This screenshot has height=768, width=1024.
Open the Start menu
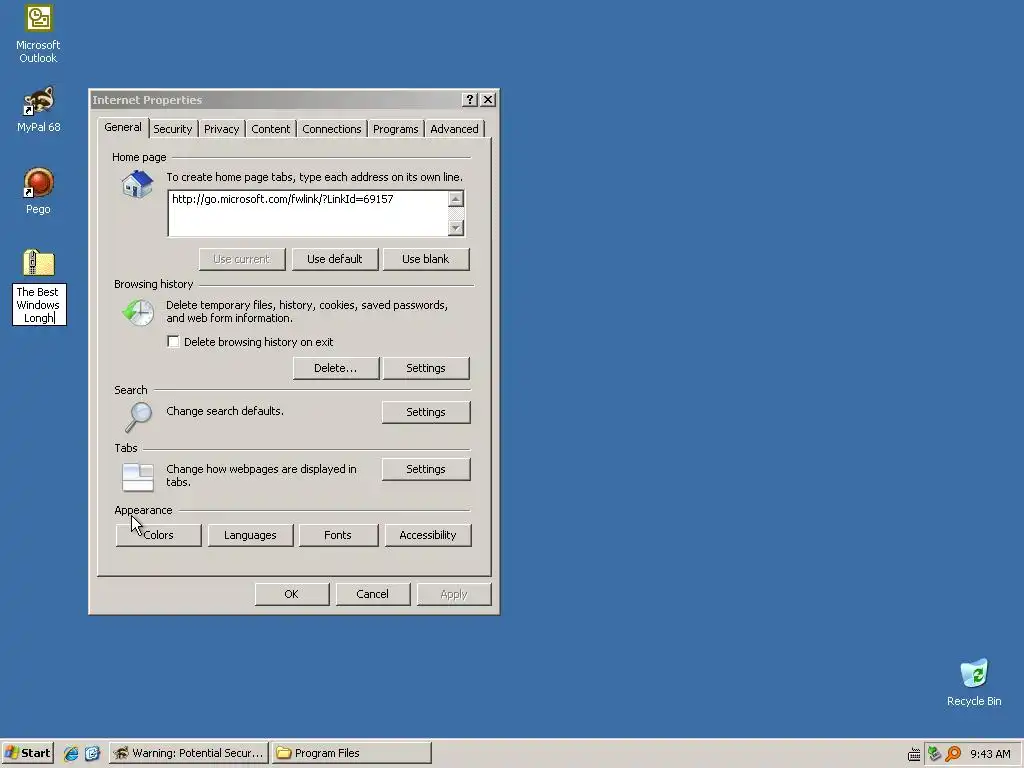pyautogui.click(x=27, y=753)
